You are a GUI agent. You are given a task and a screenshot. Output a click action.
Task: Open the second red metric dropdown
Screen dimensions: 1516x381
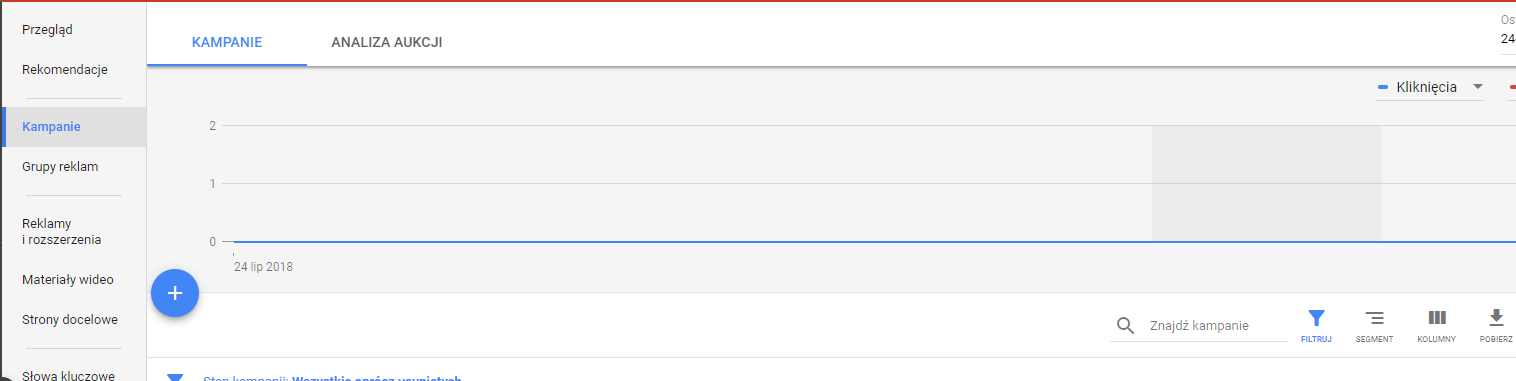point(1511,87)
